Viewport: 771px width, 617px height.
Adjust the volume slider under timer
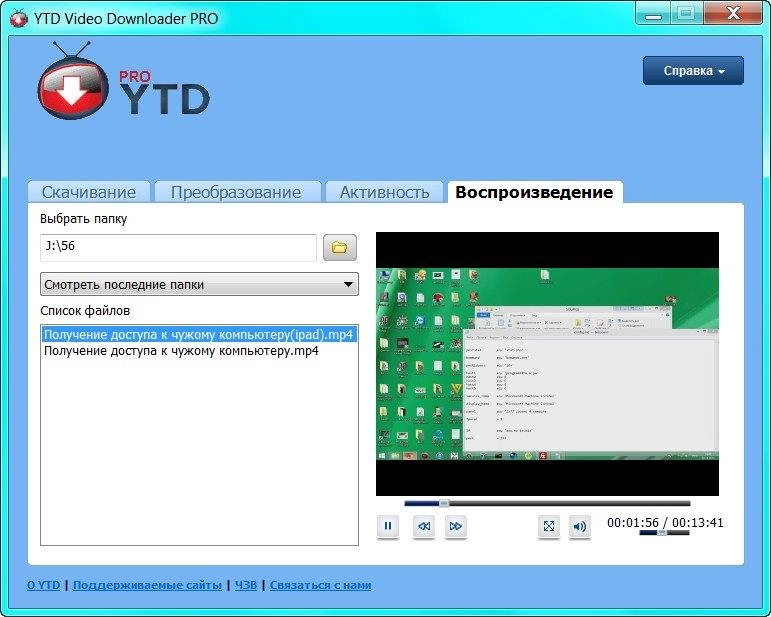[x=664, y=532]
